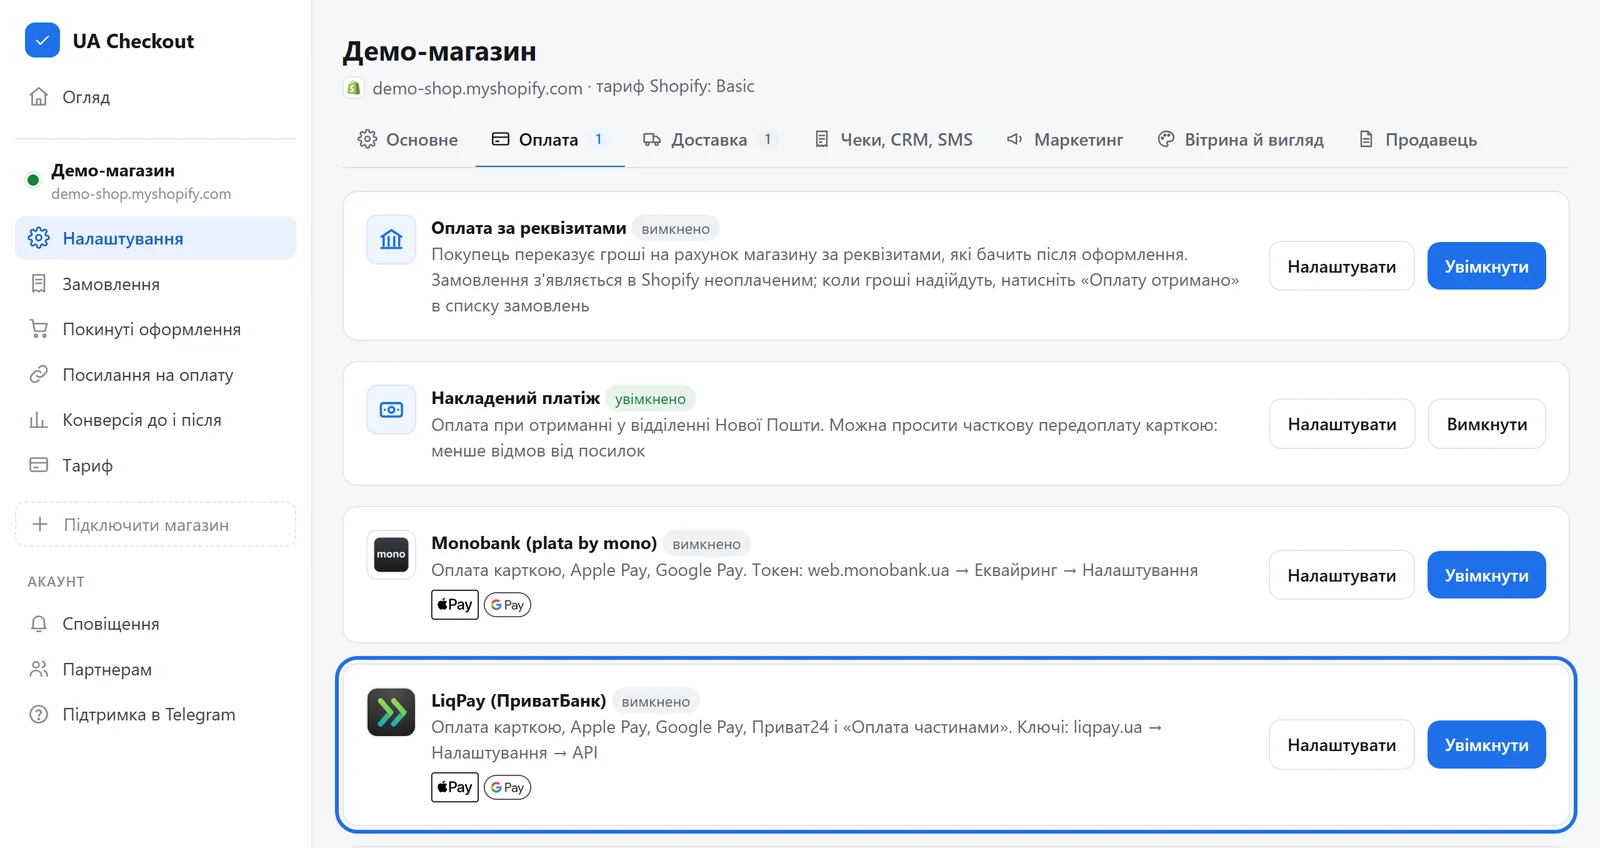This screenshot has height=848, width=1600.
Task: Click the Apple Pay badge under LiqPay
Action: click(455, 788)
